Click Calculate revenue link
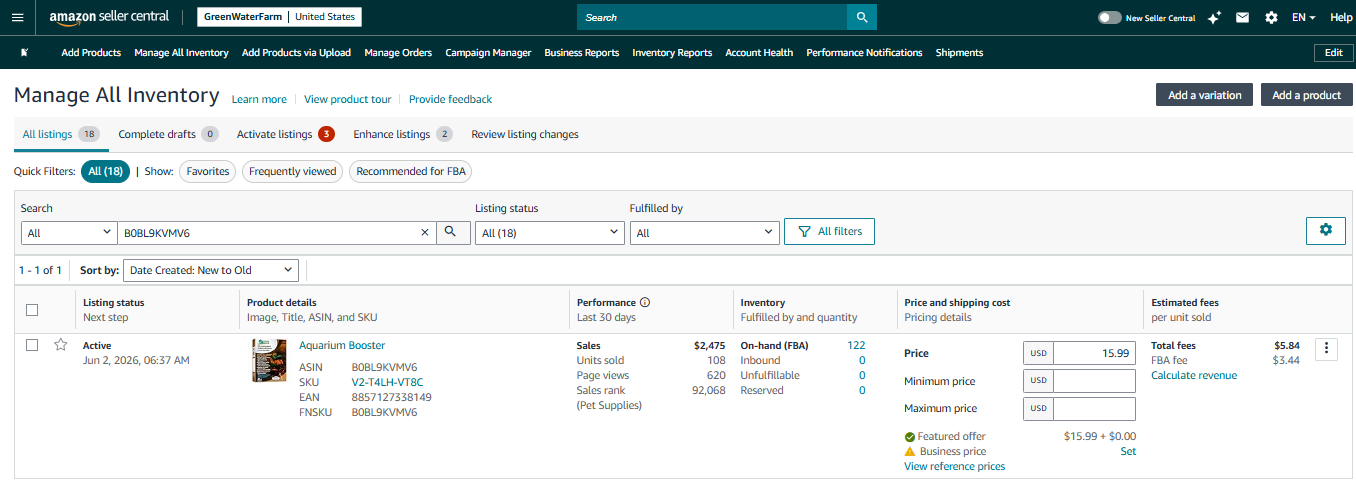Image resolution: width=1356 pixels, height=500 pixels. (x=1194, y=375)
